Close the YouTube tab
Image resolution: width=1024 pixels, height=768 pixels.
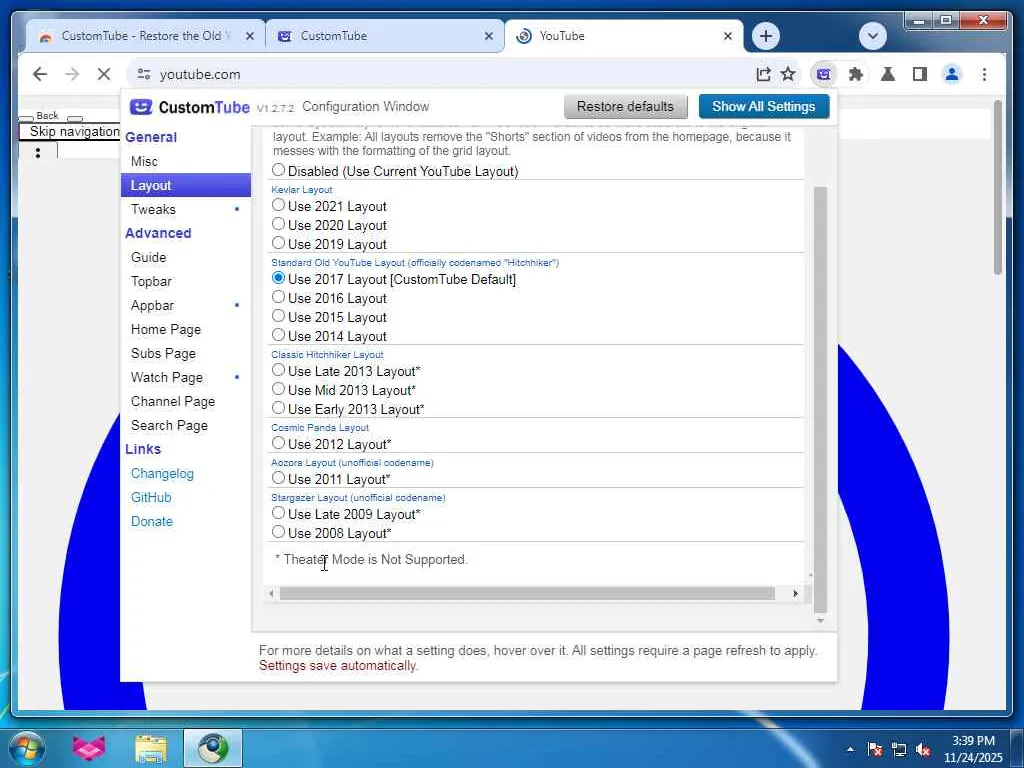tap(728, 36)
